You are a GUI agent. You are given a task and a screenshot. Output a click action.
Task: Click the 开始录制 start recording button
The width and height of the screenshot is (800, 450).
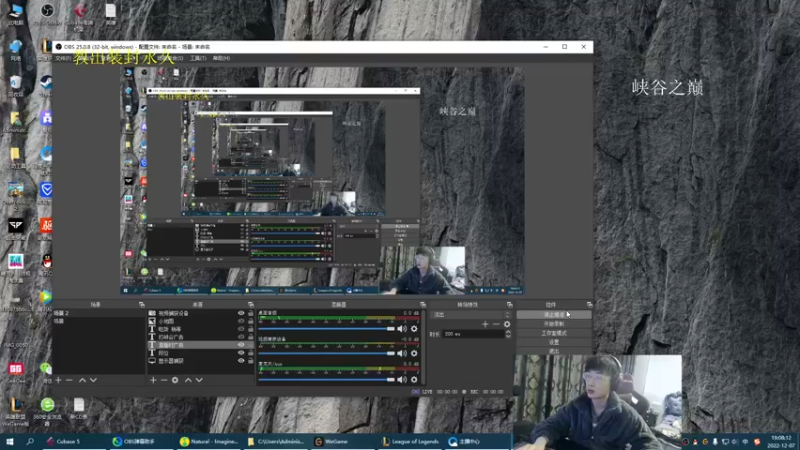tap(554, 324)
